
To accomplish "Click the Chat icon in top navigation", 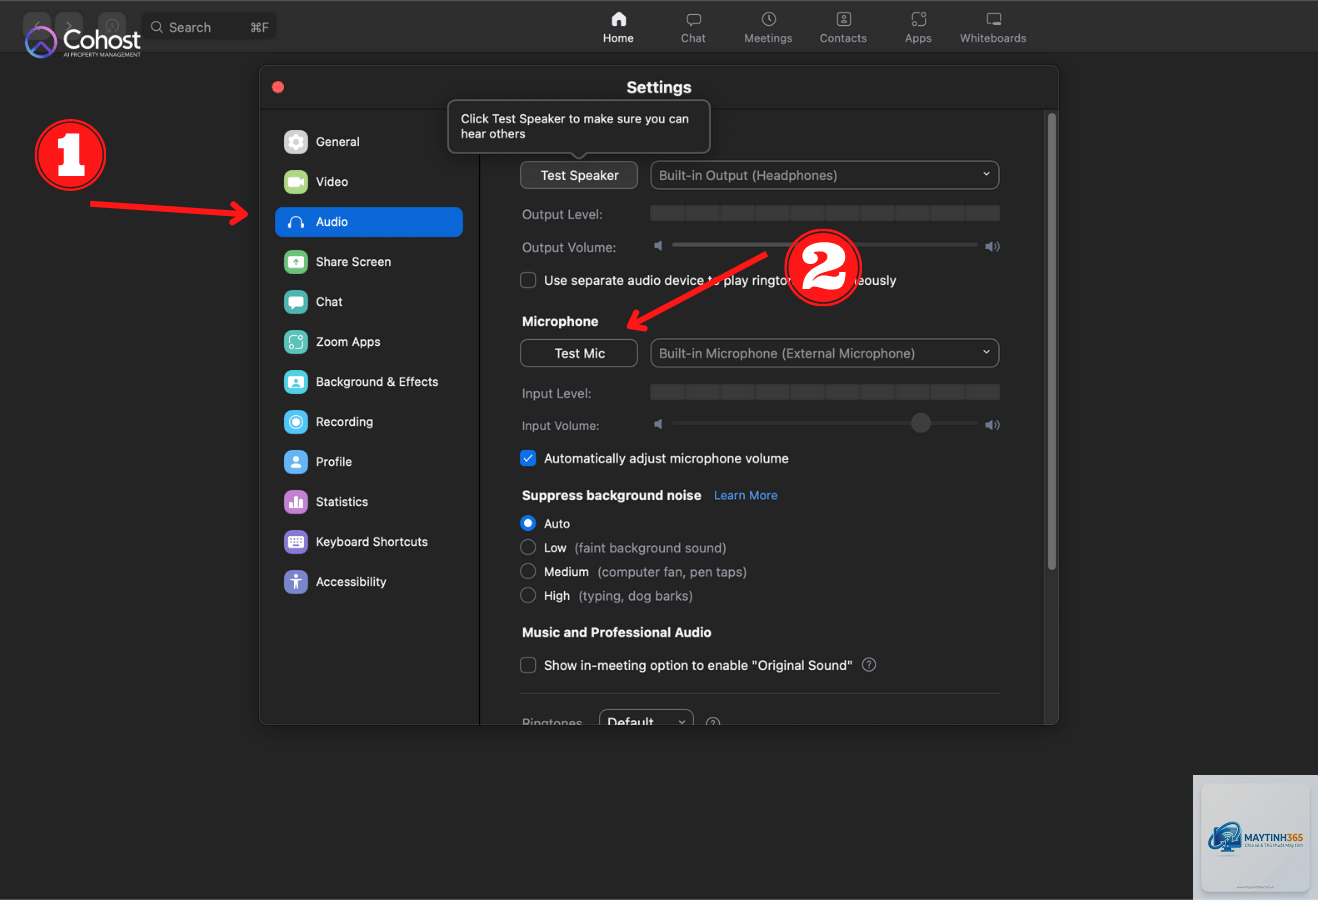I will 694,19.
